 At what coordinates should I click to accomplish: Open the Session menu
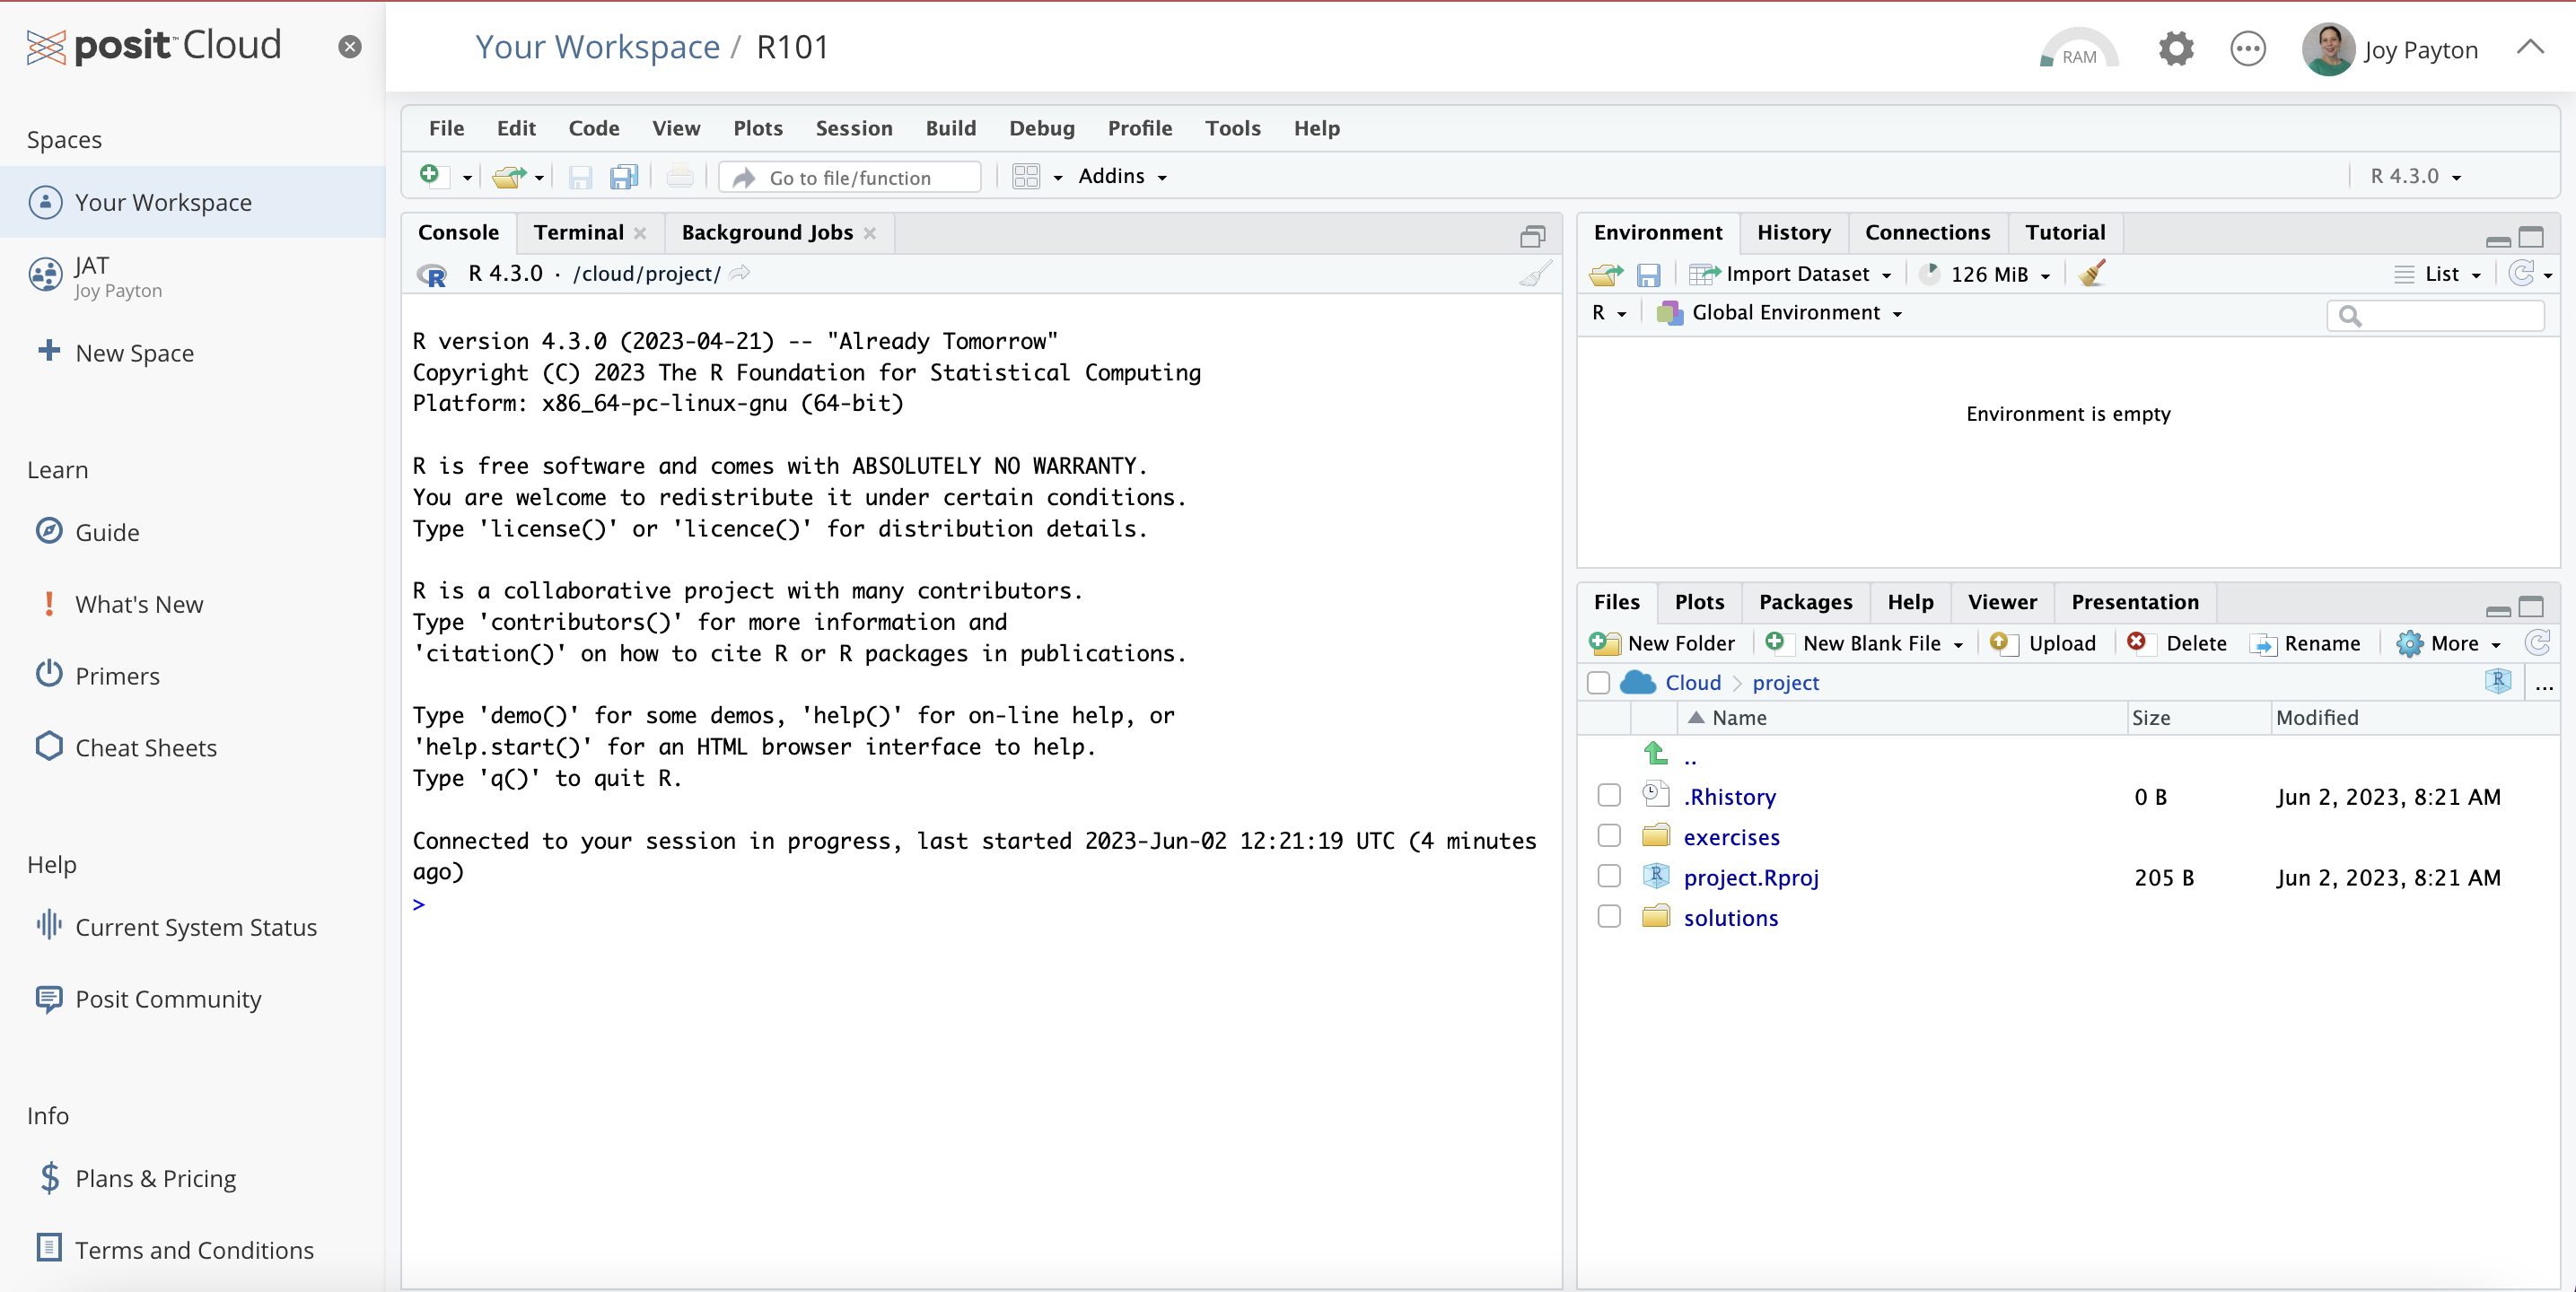[853, 128]
